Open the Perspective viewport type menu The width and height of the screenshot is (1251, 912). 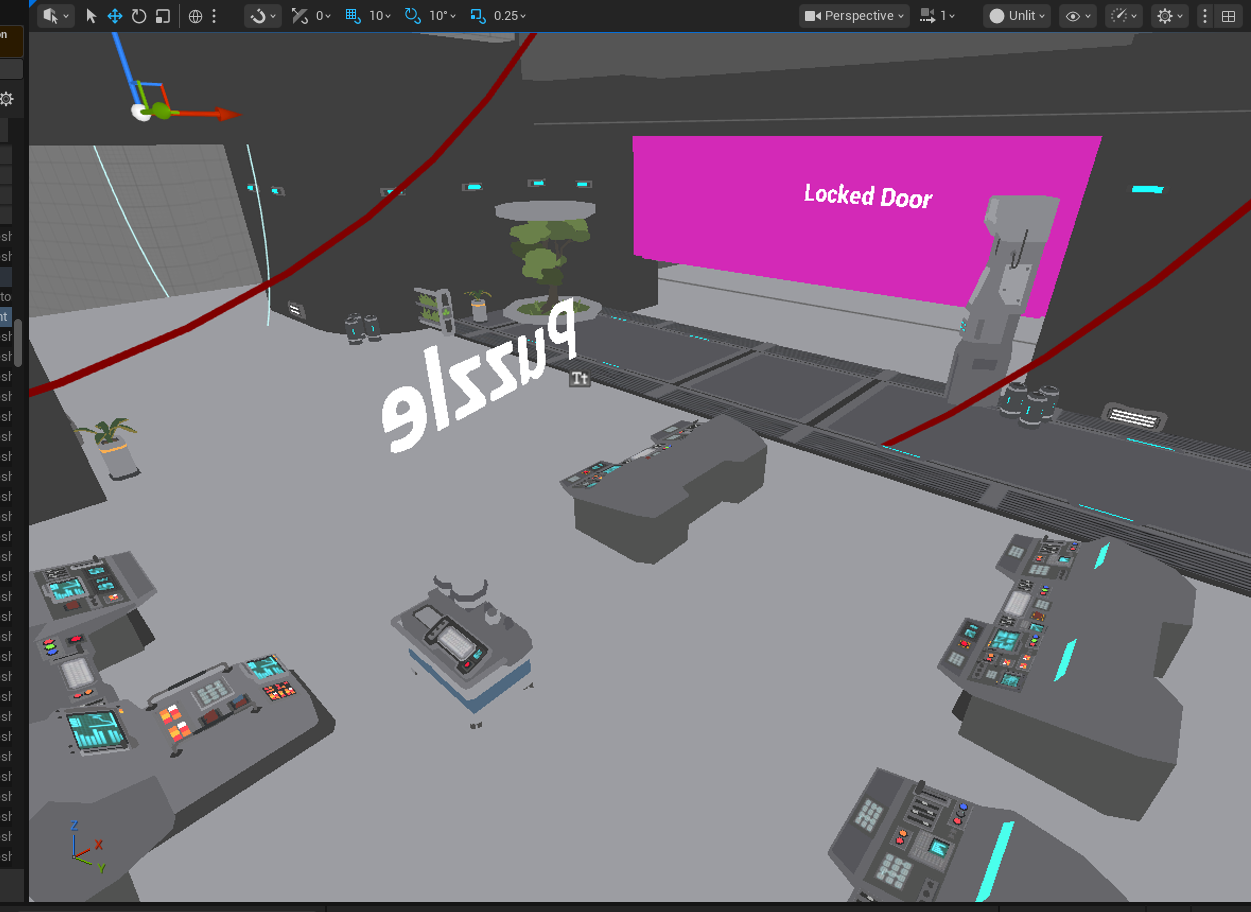[x=854, y=16]
